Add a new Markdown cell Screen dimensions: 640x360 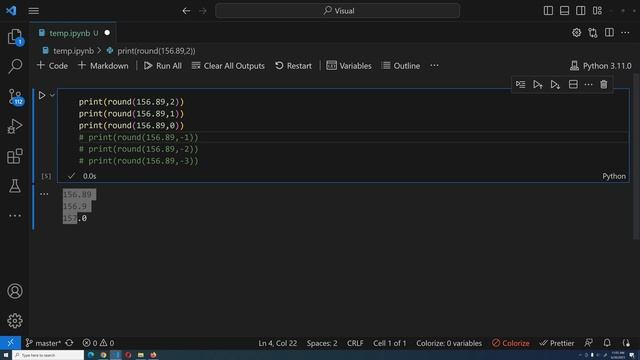click(103, 66)
